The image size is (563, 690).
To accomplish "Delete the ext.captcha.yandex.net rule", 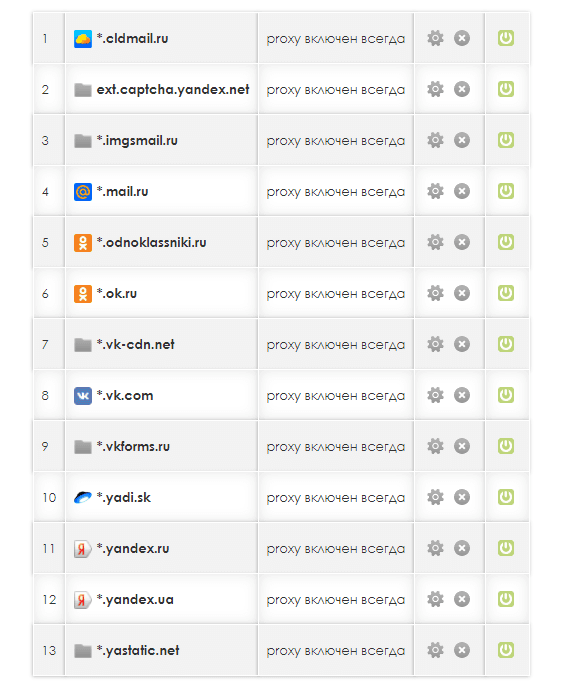I will point(462,89).
